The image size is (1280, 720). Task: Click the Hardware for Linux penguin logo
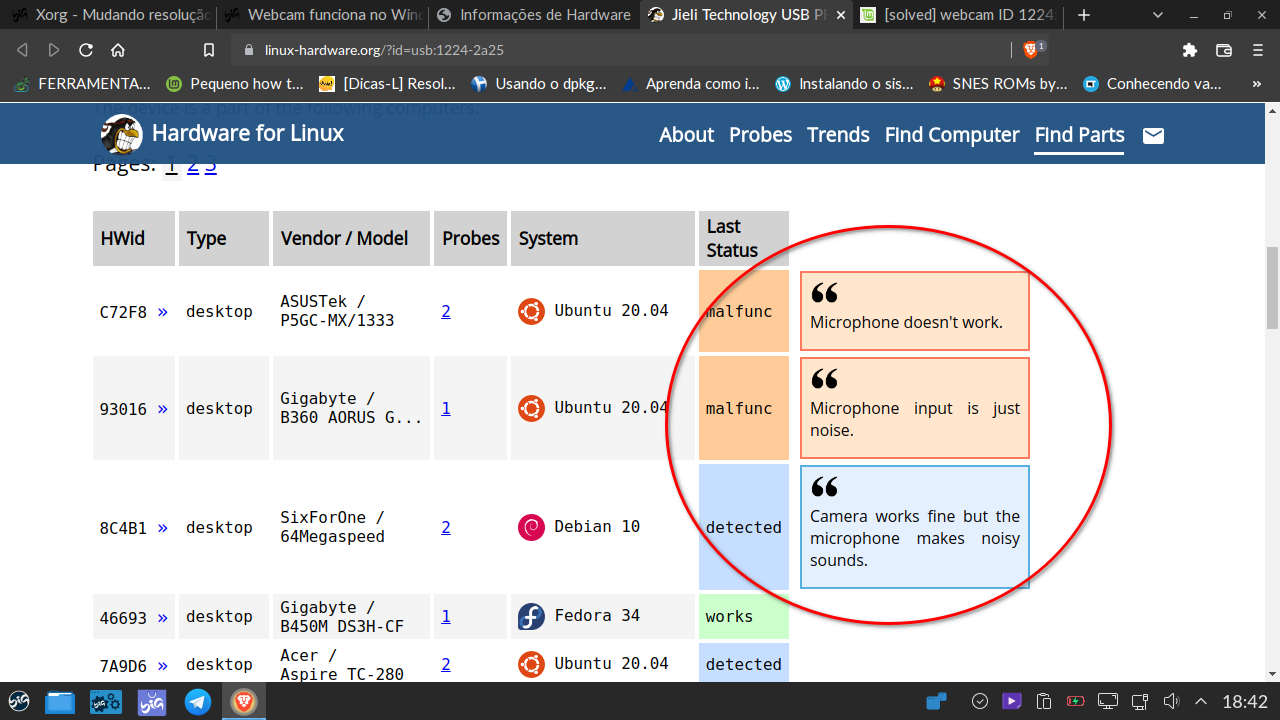[x=121, y=134]
